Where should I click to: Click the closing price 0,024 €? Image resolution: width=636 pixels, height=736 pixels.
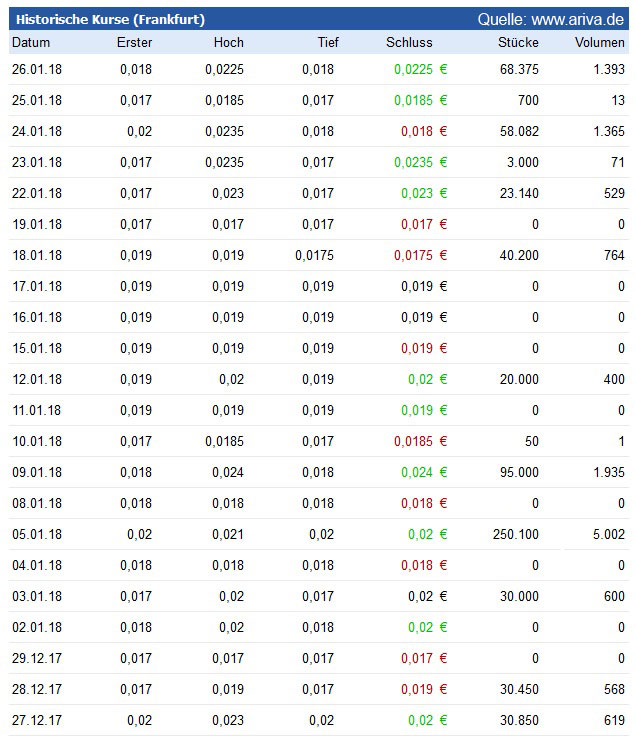pos(426,473)
